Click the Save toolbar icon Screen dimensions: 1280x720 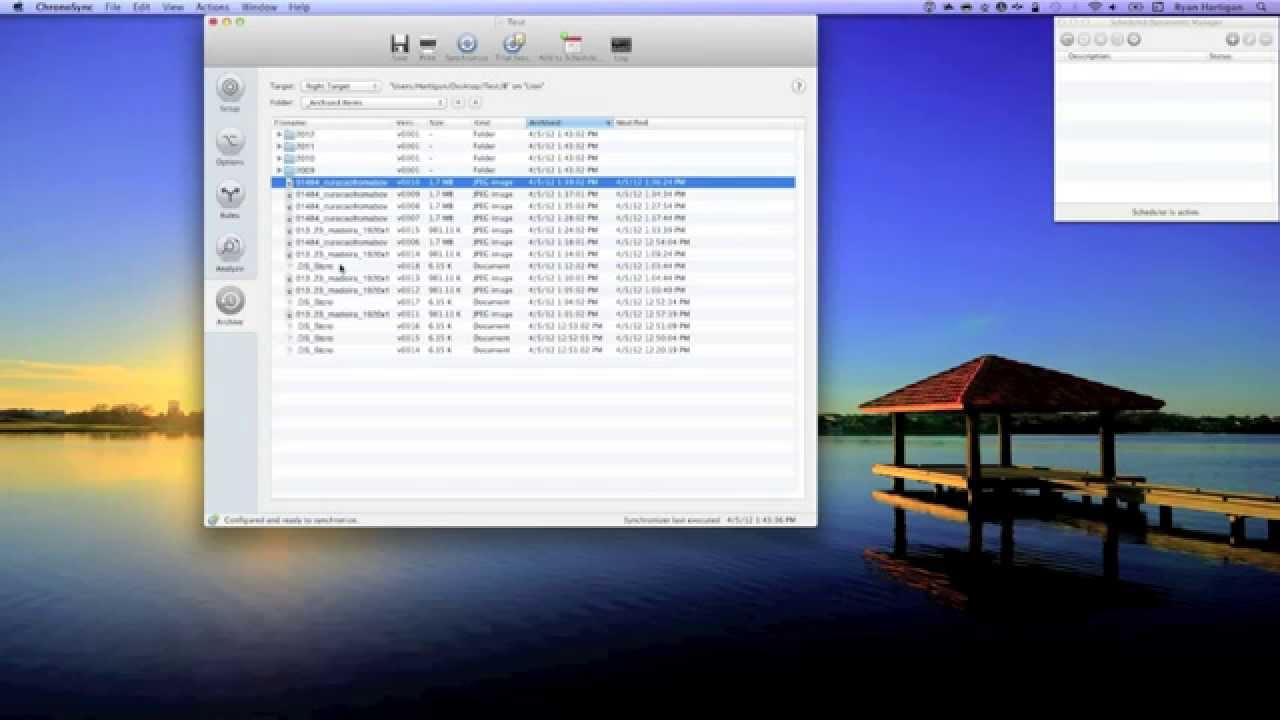(x=400, y=44)
